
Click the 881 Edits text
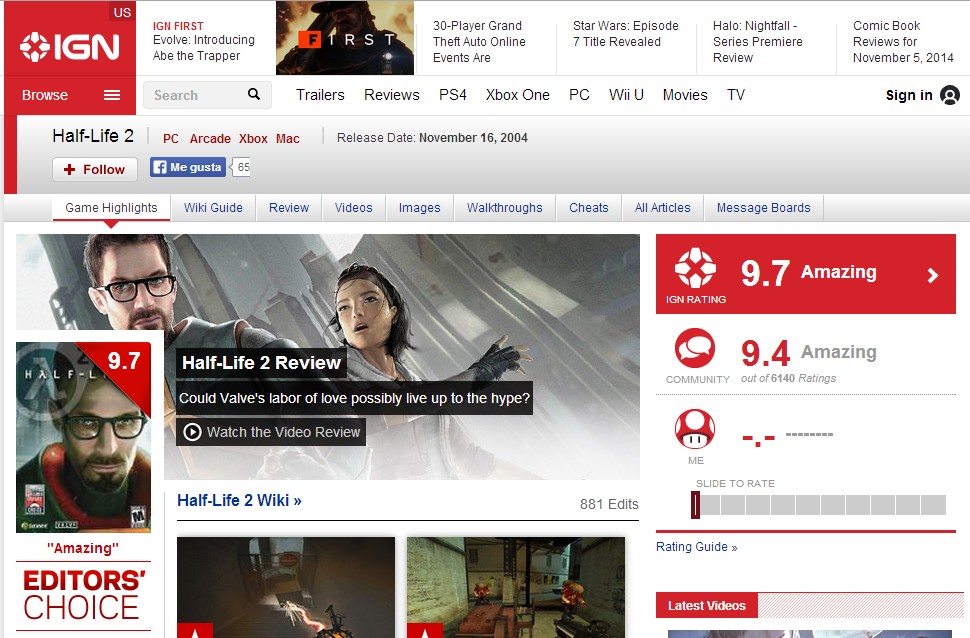pyautogui.click(x=609, y=504)
